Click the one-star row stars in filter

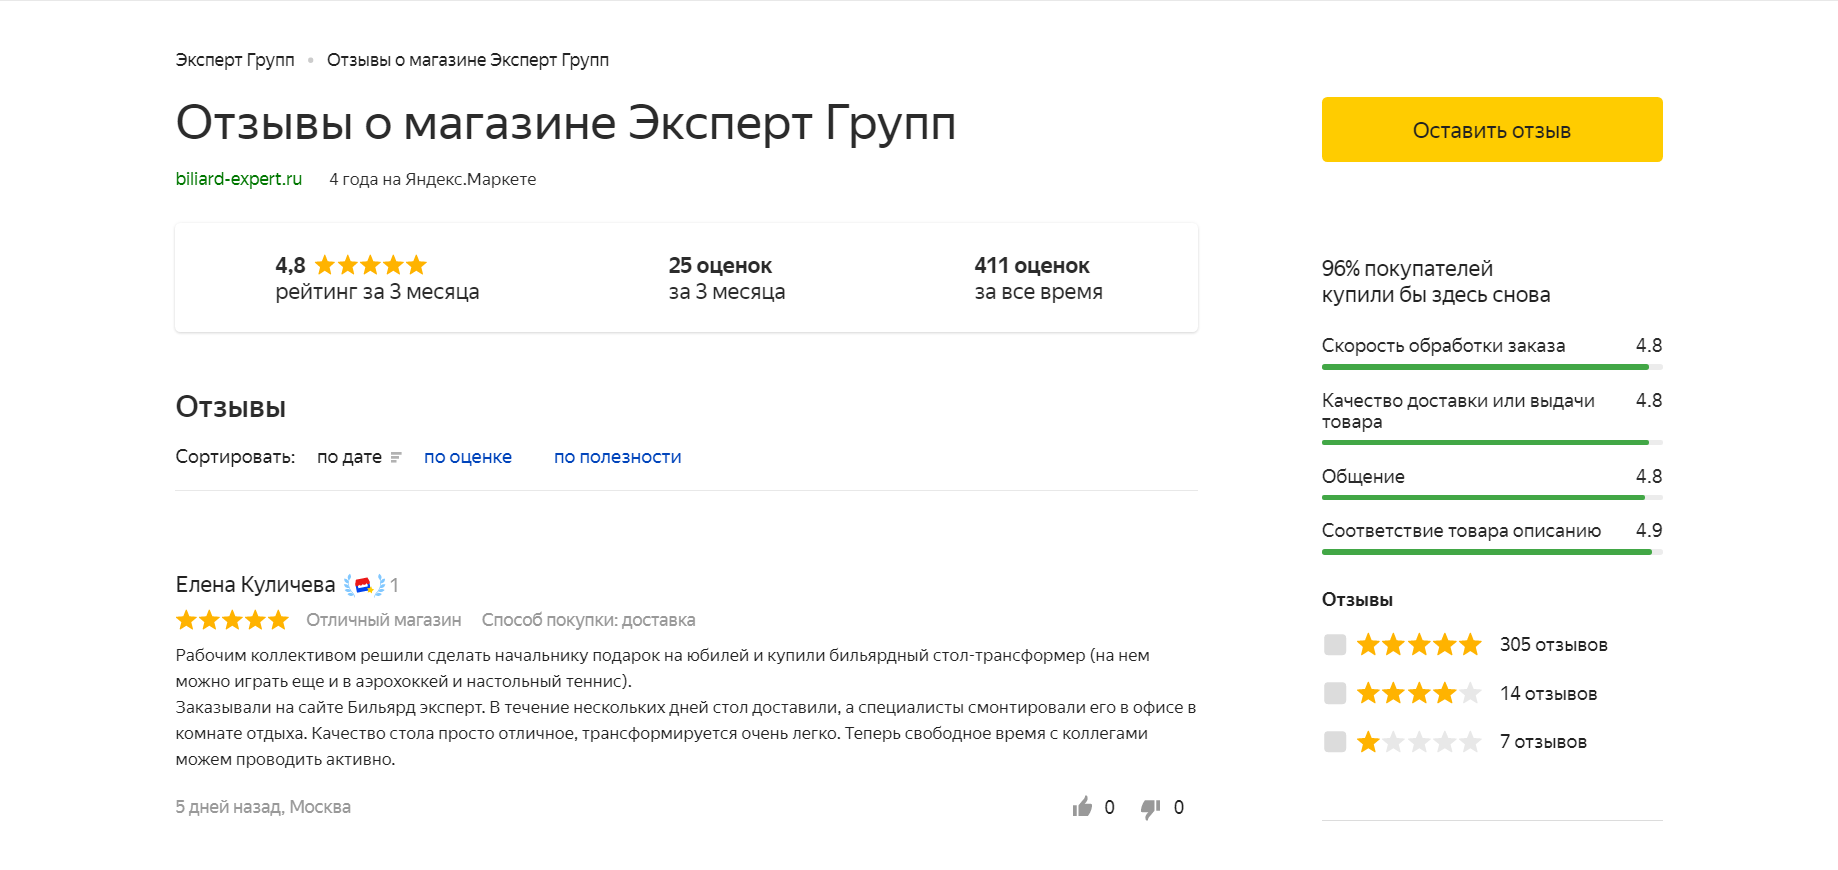click(1419, 742)
